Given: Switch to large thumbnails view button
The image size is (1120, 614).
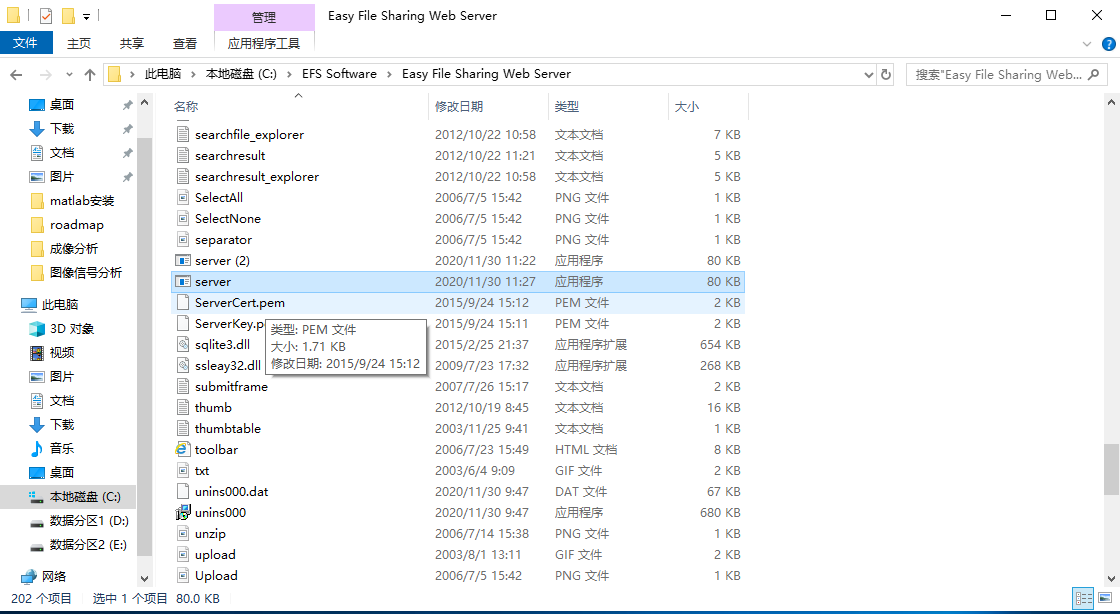Looking at the screenshot, I should 1106,598.
